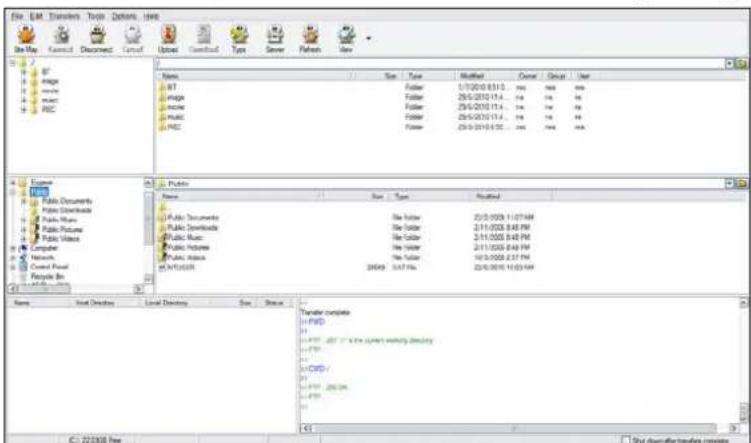This screenshot has height=443, width=751.
Task: Click the Server toolbar icon
Action: 274,39
